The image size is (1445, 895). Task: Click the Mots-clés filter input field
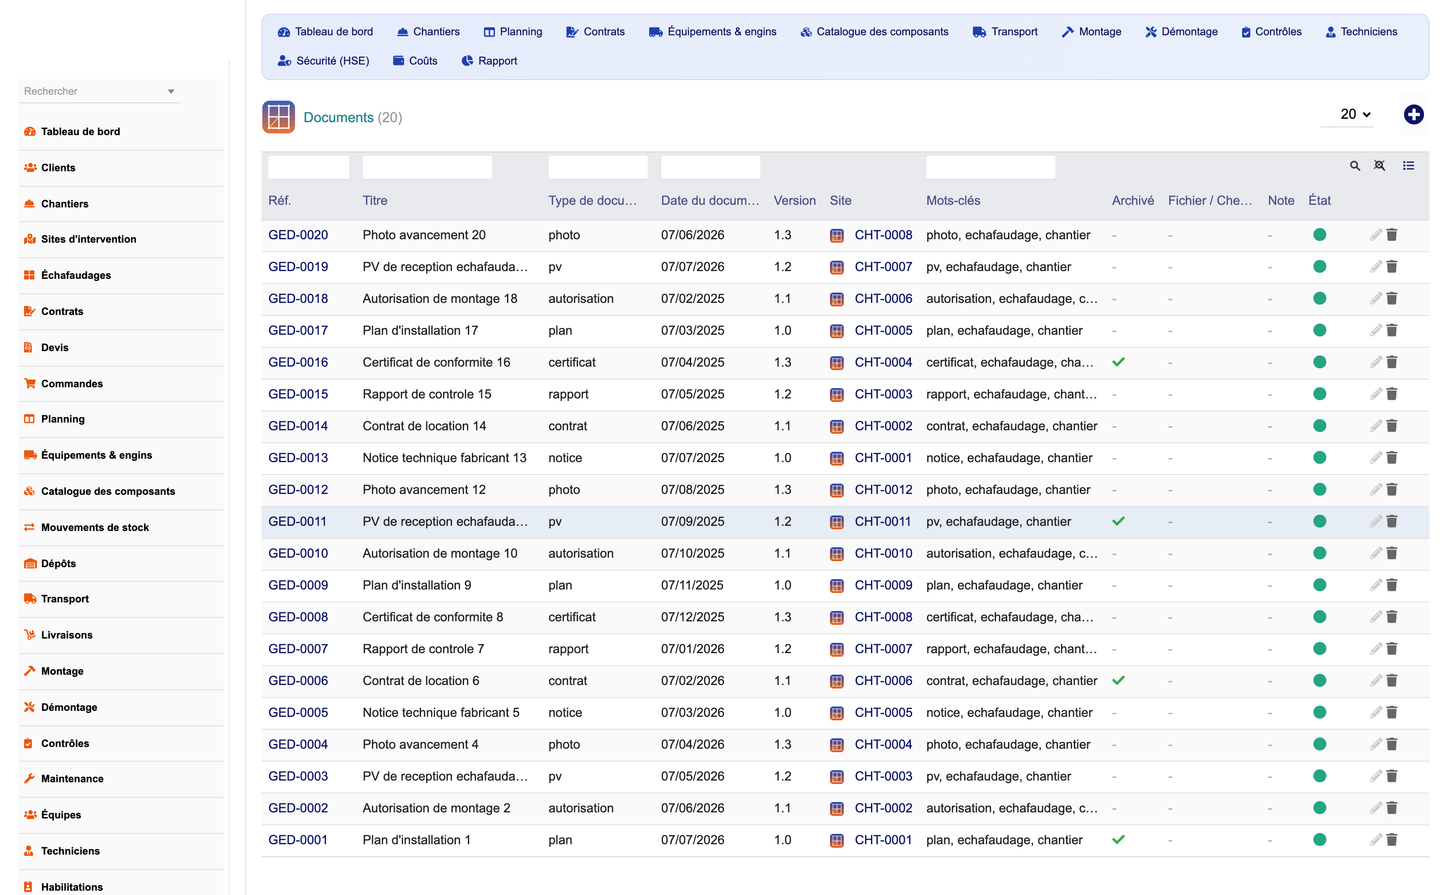point(991,167)
